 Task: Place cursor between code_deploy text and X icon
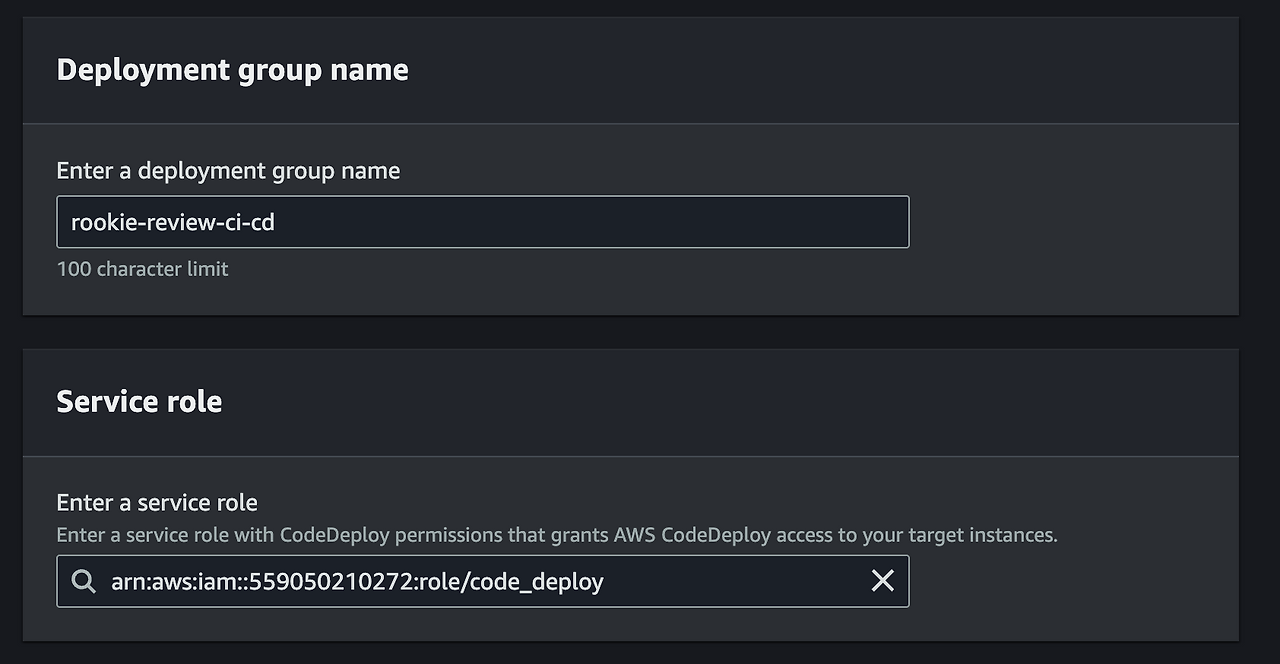tap(735, 581)
